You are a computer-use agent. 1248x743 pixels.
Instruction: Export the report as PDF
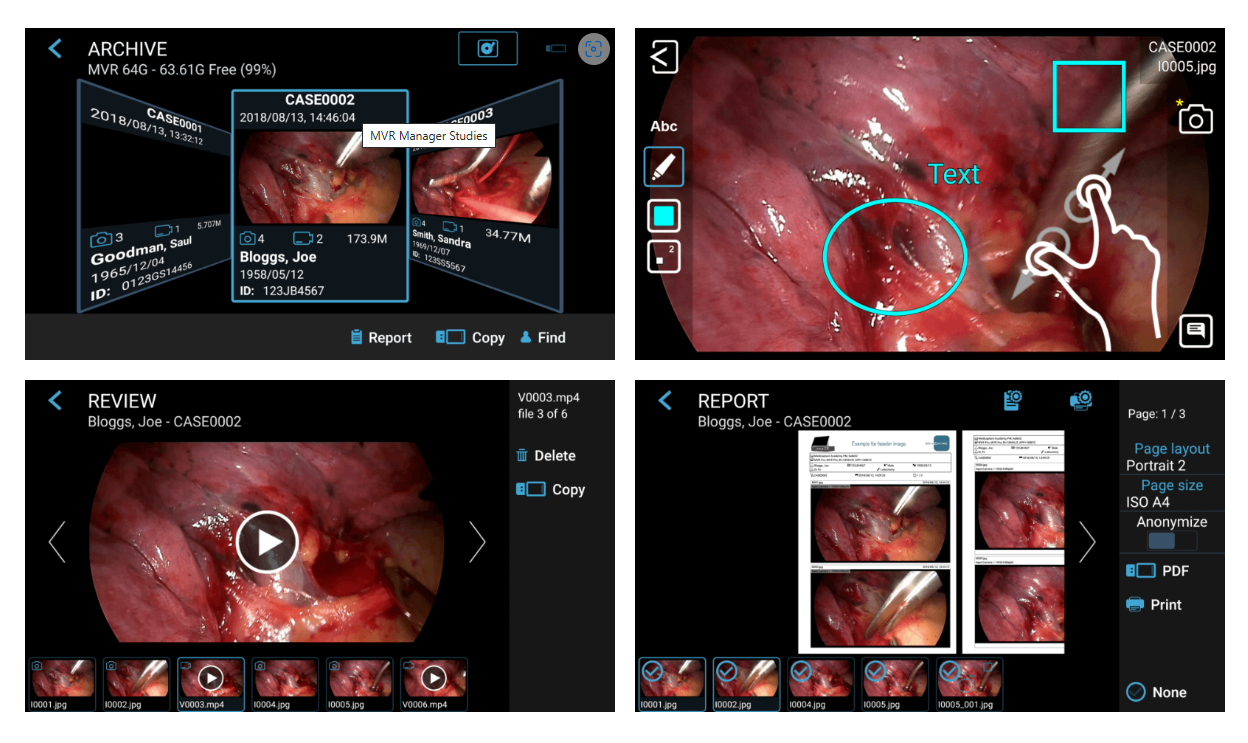[x=1157, y=571]
